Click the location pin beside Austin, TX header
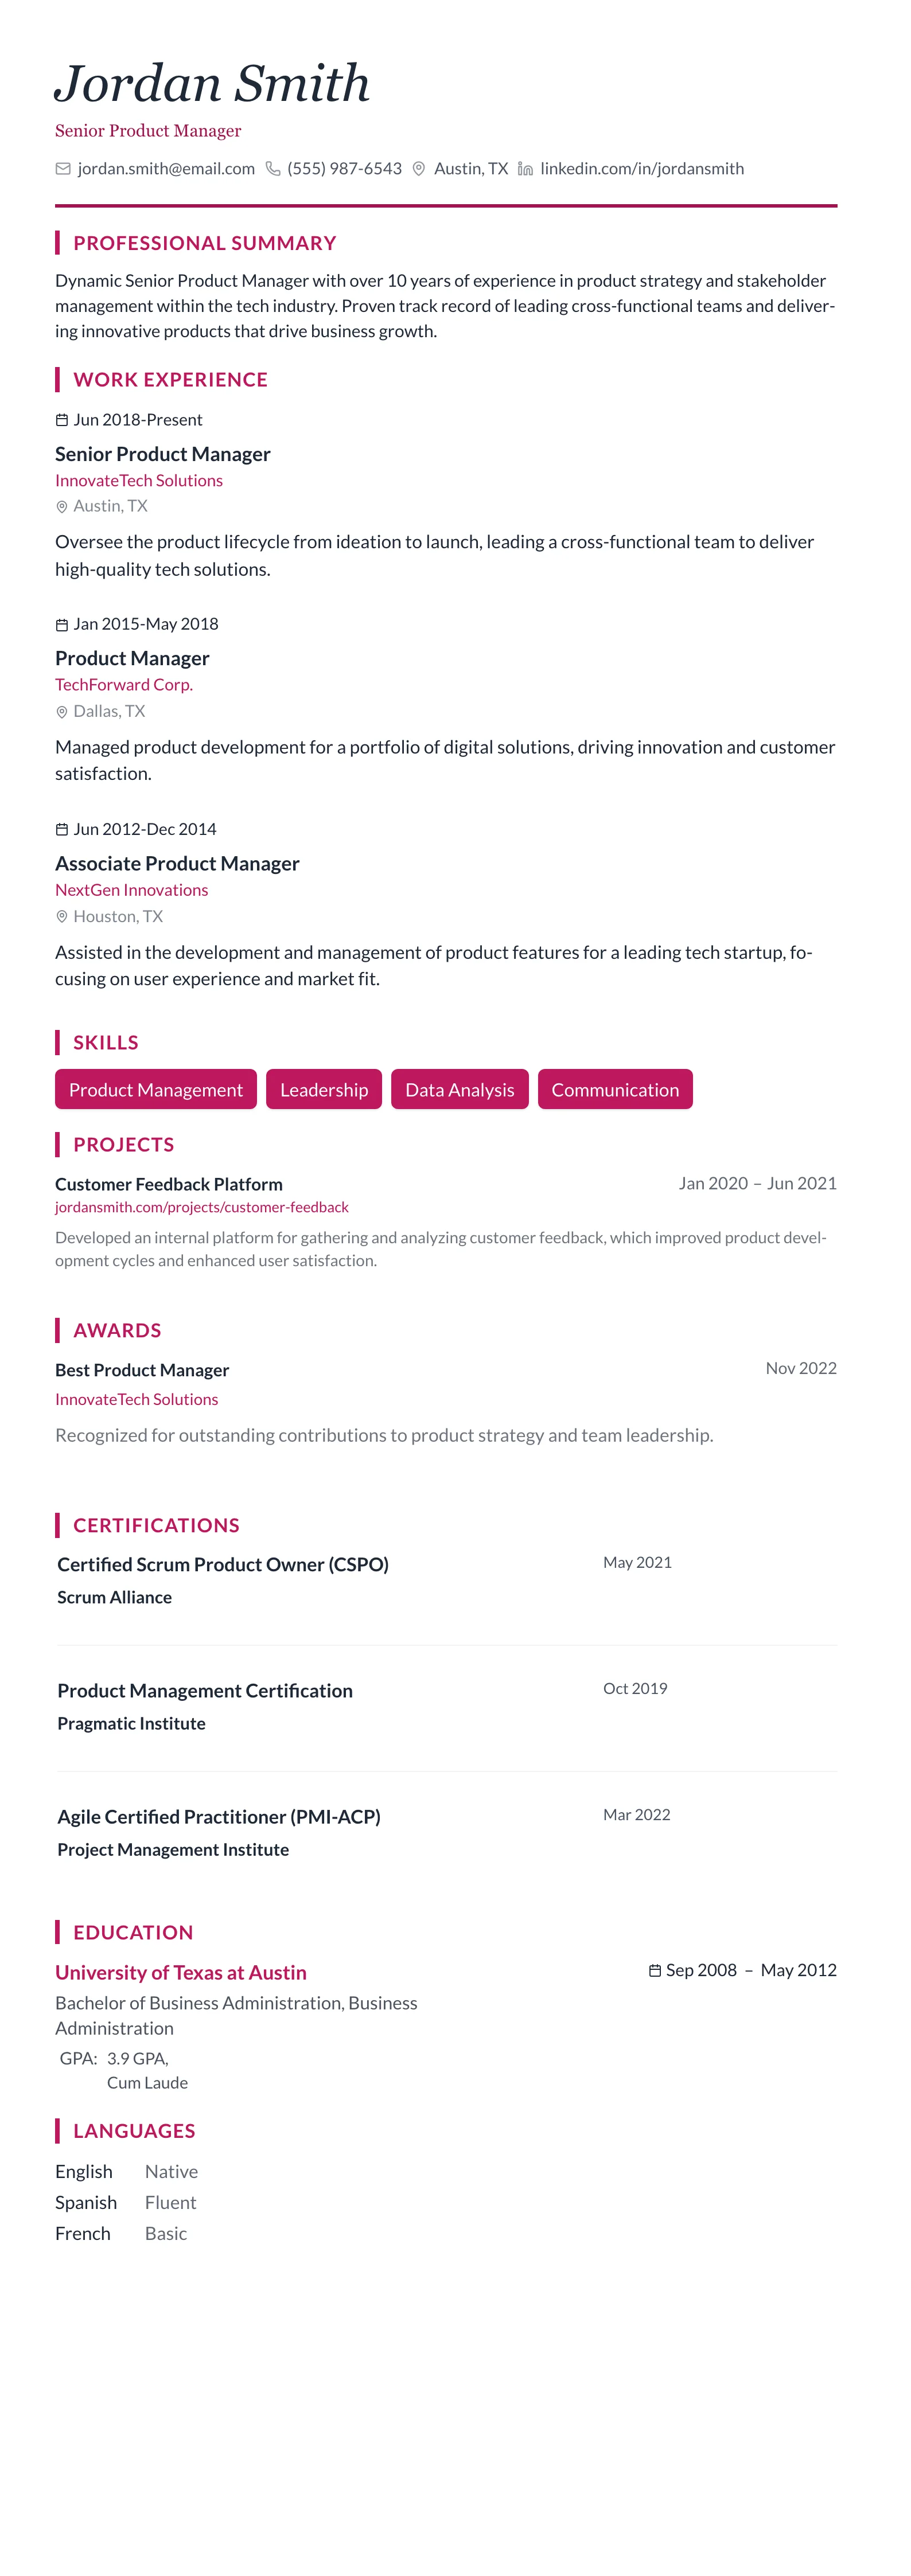This screenshot has width=911, height=2576. [419, 169]
